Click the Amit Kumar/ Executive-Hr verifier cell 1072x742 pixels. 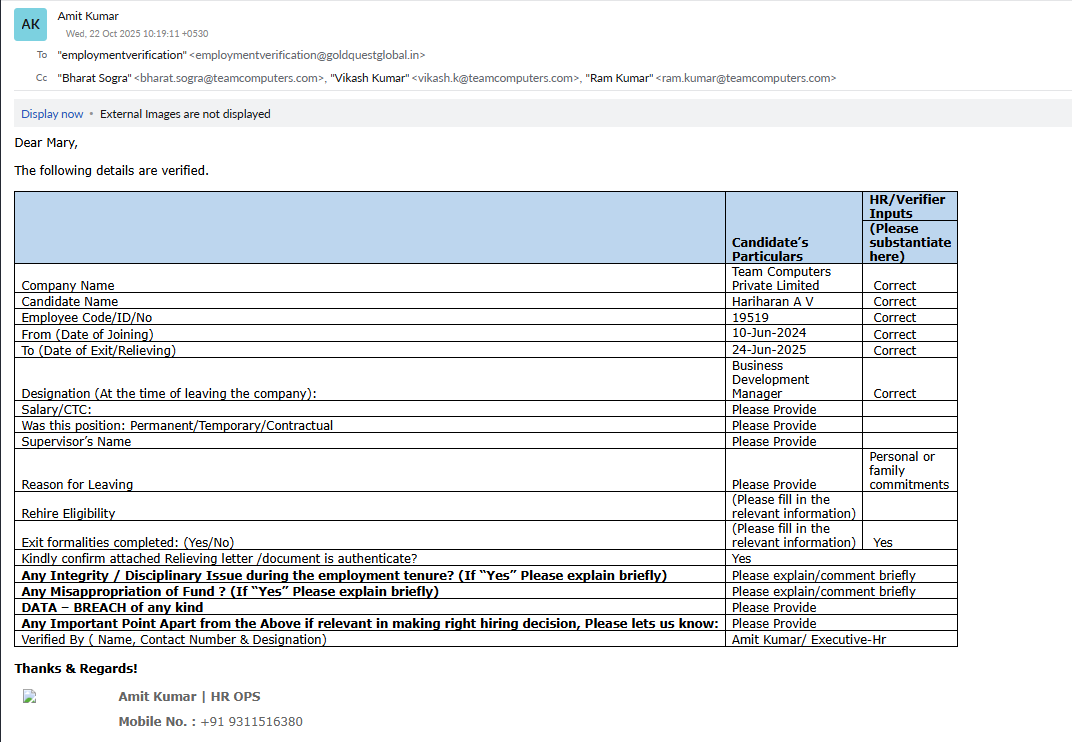808,639
